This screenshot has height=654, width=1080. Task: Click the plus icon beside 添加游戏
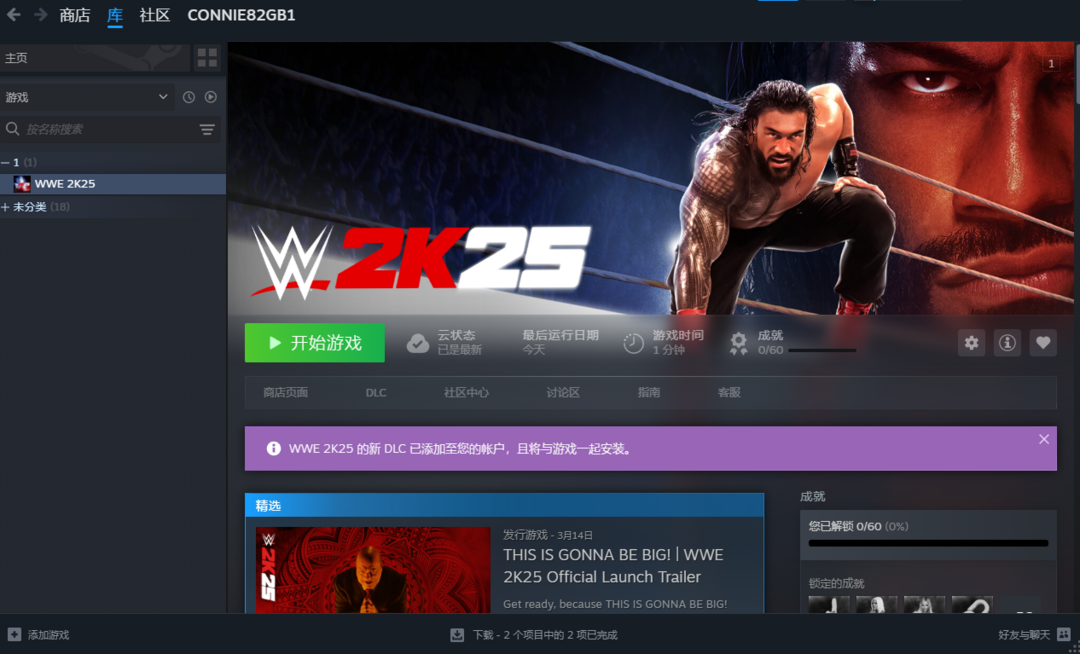tap(14, 635)
